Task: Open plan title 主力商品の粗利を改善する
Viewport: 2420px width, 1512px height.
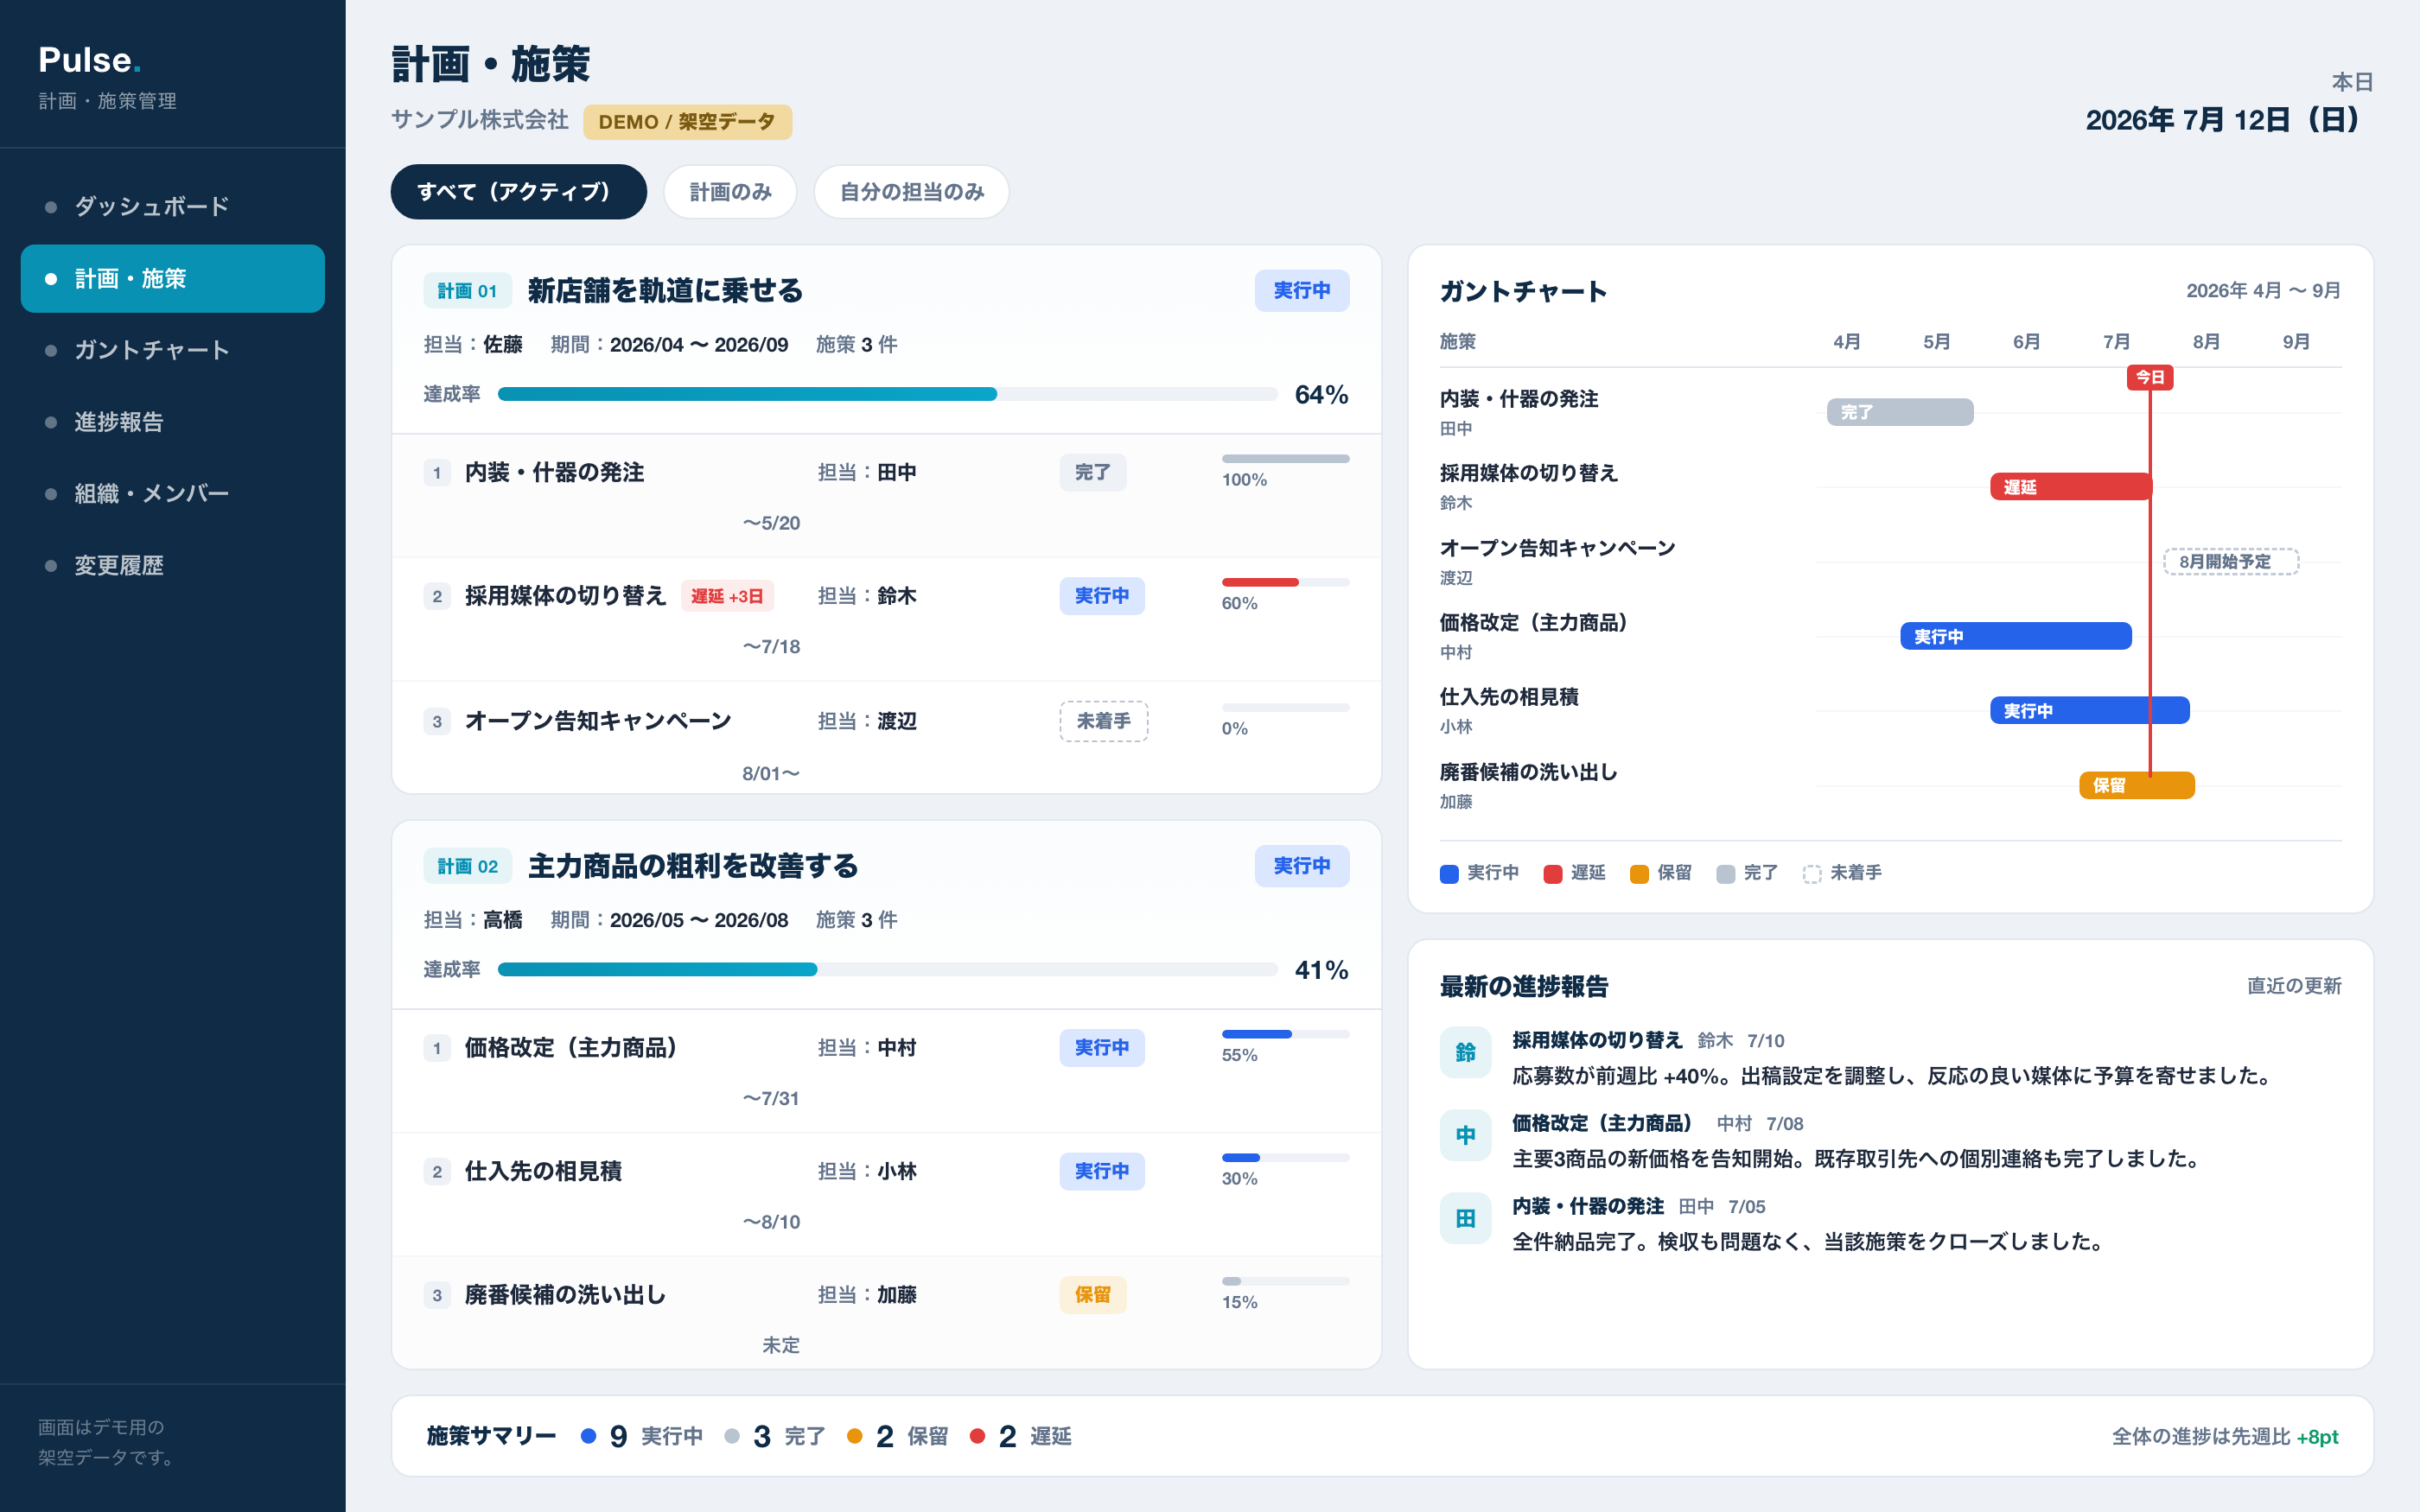Action: click(x=693, y=866)
